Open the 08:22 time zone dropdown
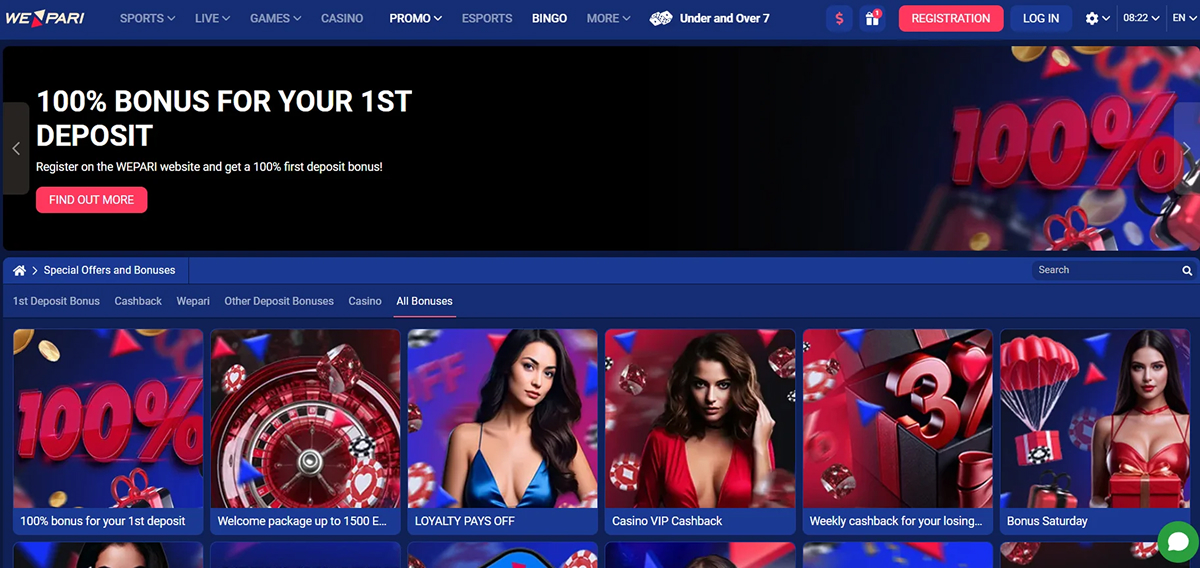The height and width of the screenshot is (568, 1200). pyautogui.click(x=1141, y=18)
